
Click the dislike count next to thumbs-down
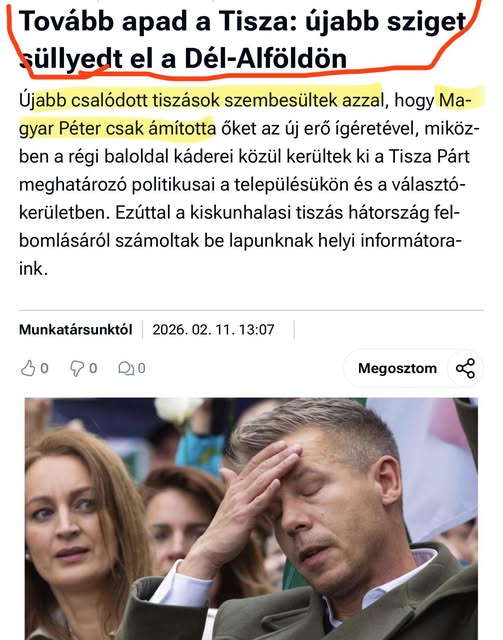click(93, 369)
